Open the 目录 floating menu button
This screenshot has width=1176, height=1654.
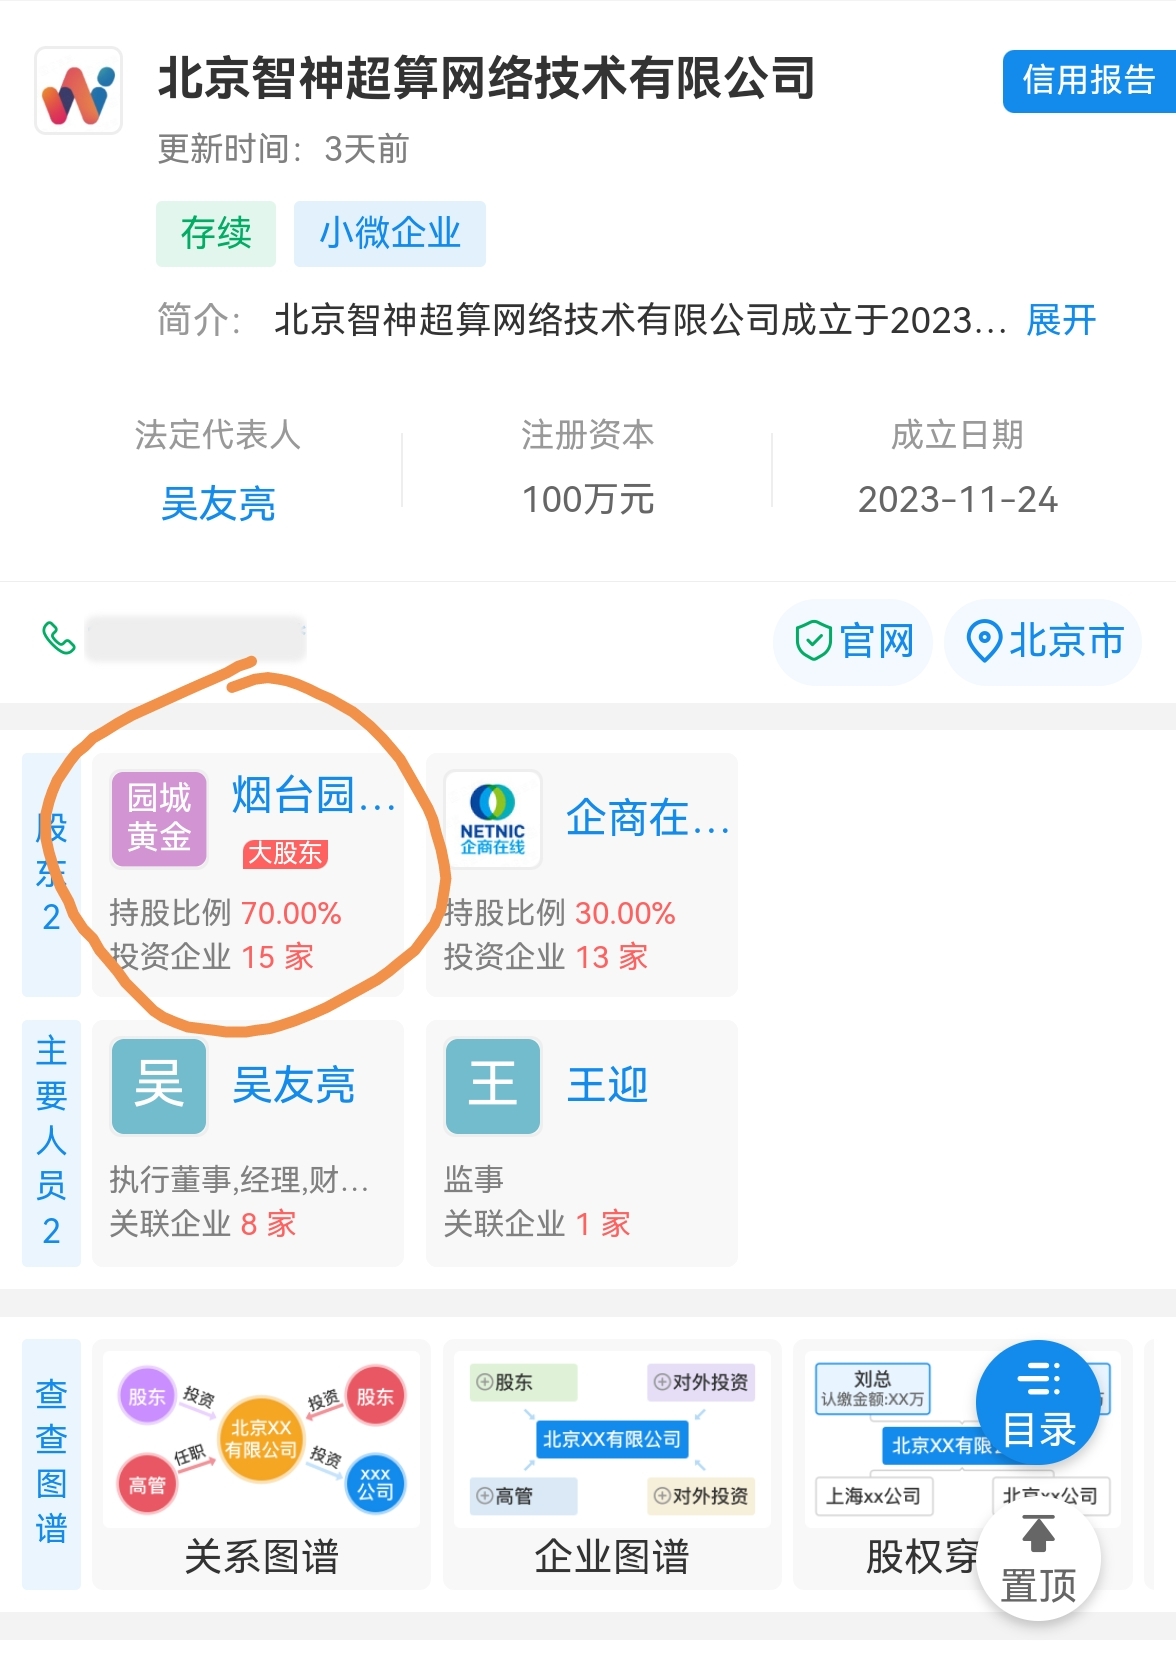(1038, 1403)
